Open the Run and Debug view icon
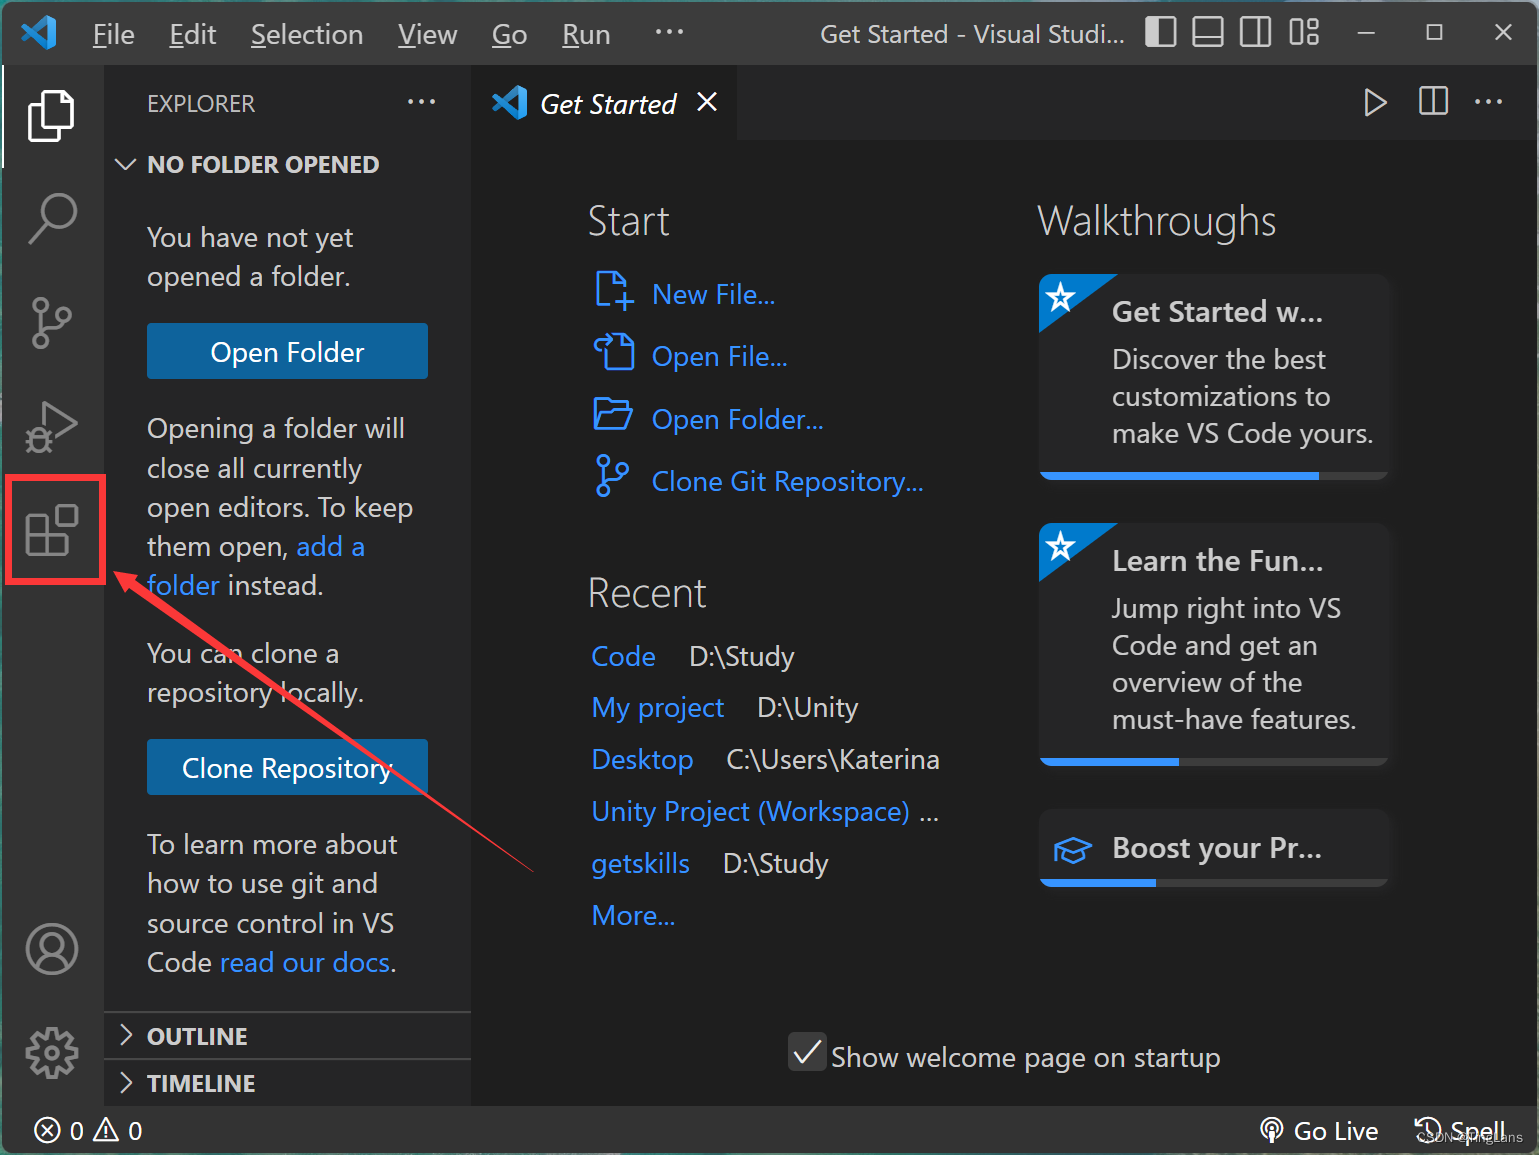 pyautogui.click(x=51, y=426)
